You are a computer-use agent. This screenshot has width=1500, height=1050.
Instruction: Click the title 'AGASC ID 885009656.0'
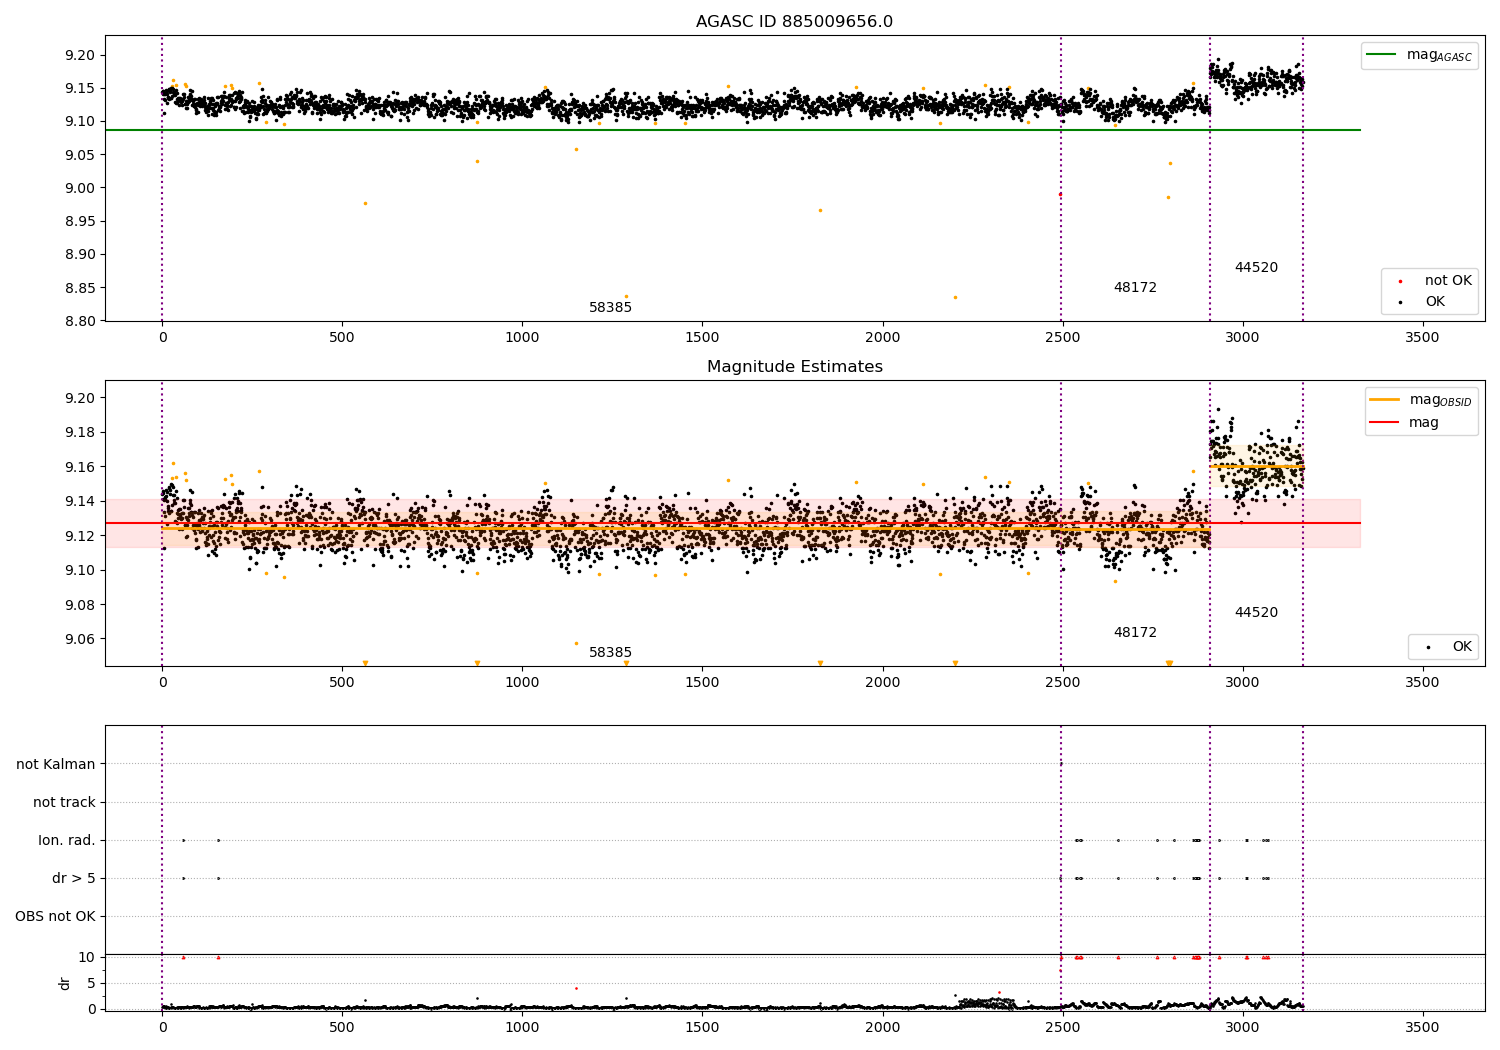pos(794,22)
